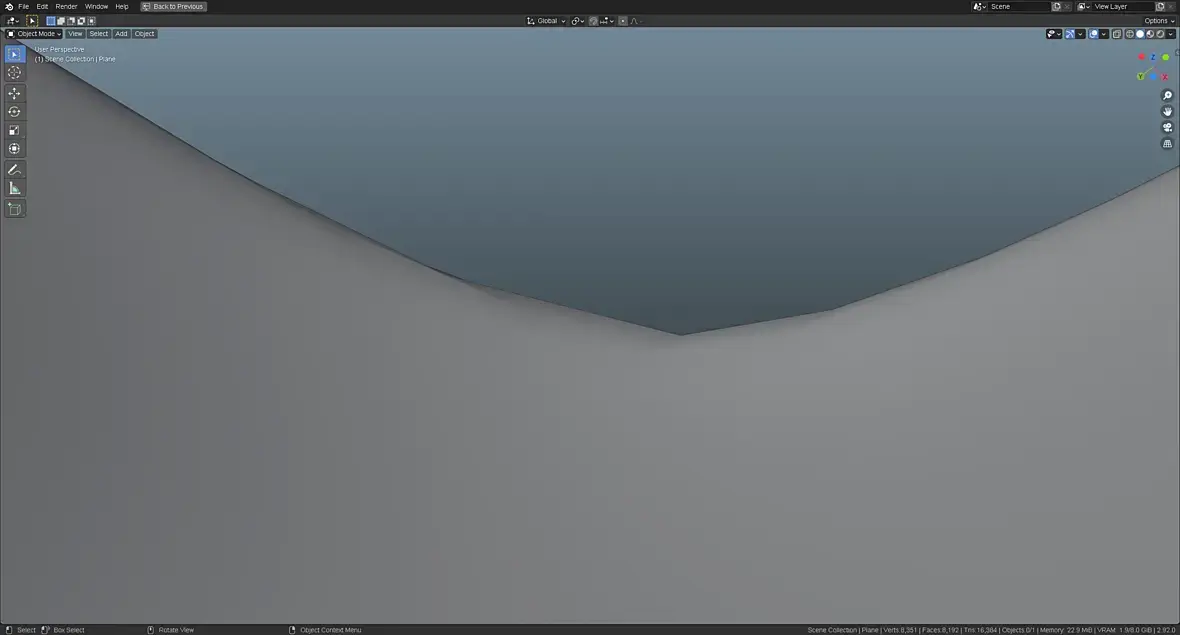
Task: Select the Select Box tool
Action: click(14, 54)
